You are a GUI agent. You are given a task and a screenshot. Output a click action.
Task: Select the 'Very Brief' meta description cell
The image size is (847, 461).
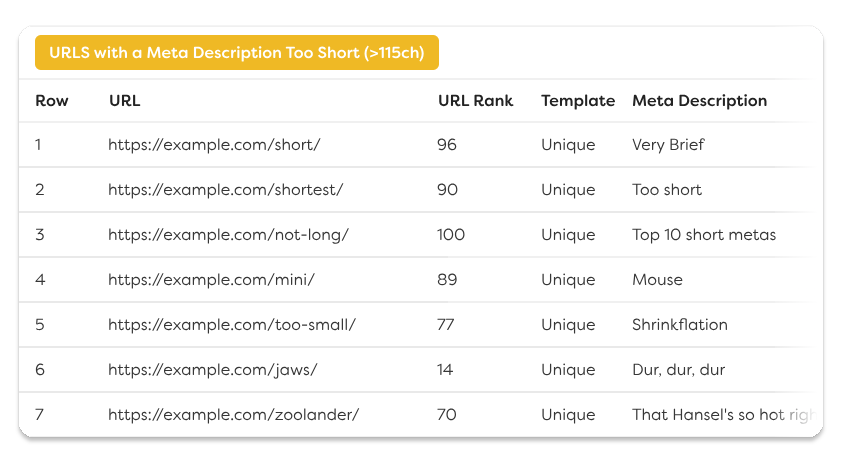668,145
